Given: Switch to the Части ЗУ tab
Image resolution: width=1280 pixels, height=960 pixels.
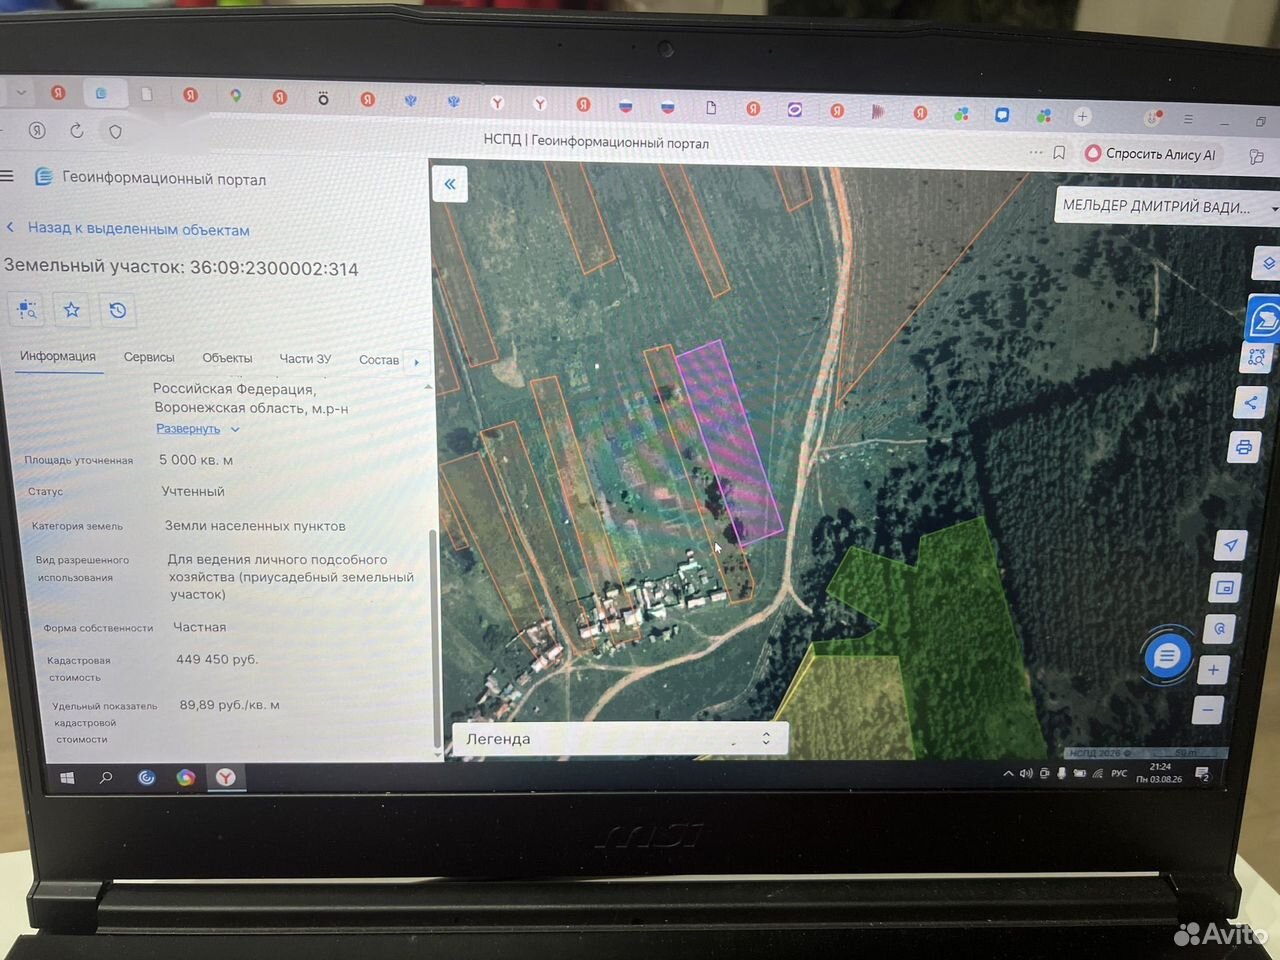Looking at the screenshot, I should (x=305, y=359).
